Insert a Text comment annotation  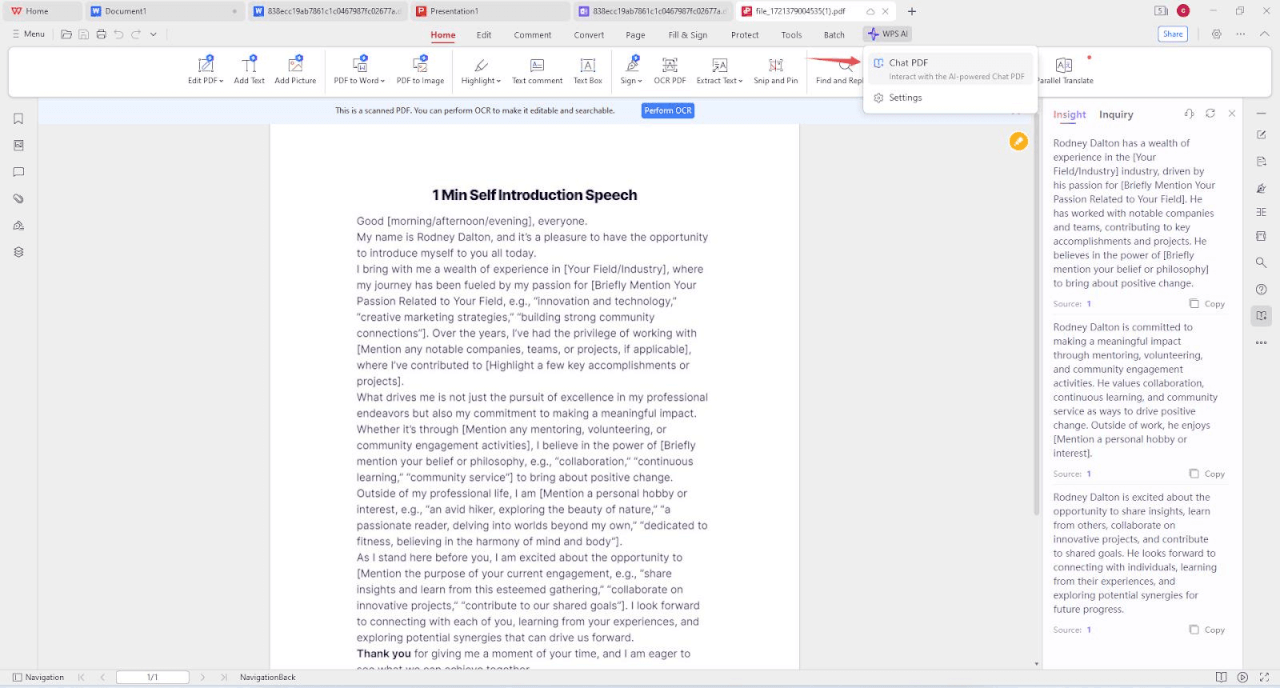537,66
